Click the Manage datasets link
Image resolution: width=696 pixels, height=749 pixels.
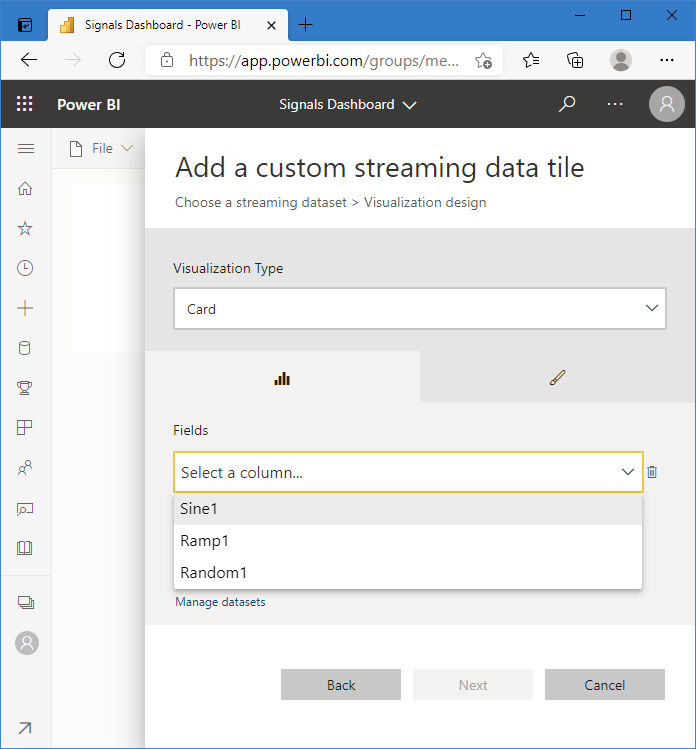point(220,602)
